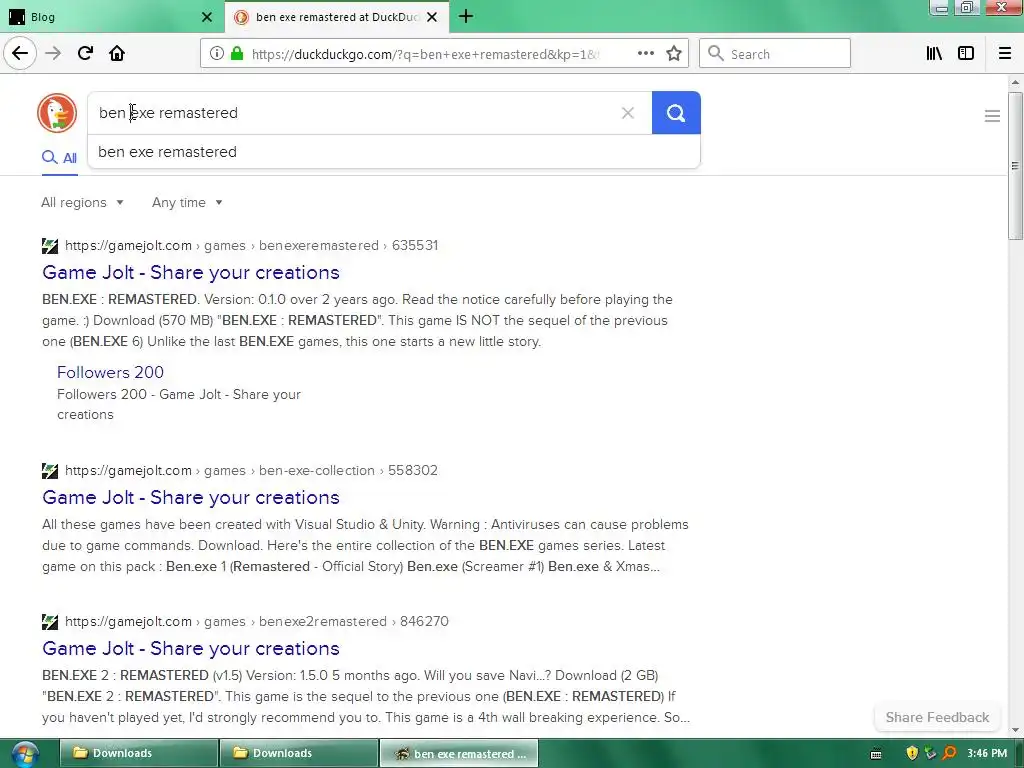Select the All results tab

[59, 158]
